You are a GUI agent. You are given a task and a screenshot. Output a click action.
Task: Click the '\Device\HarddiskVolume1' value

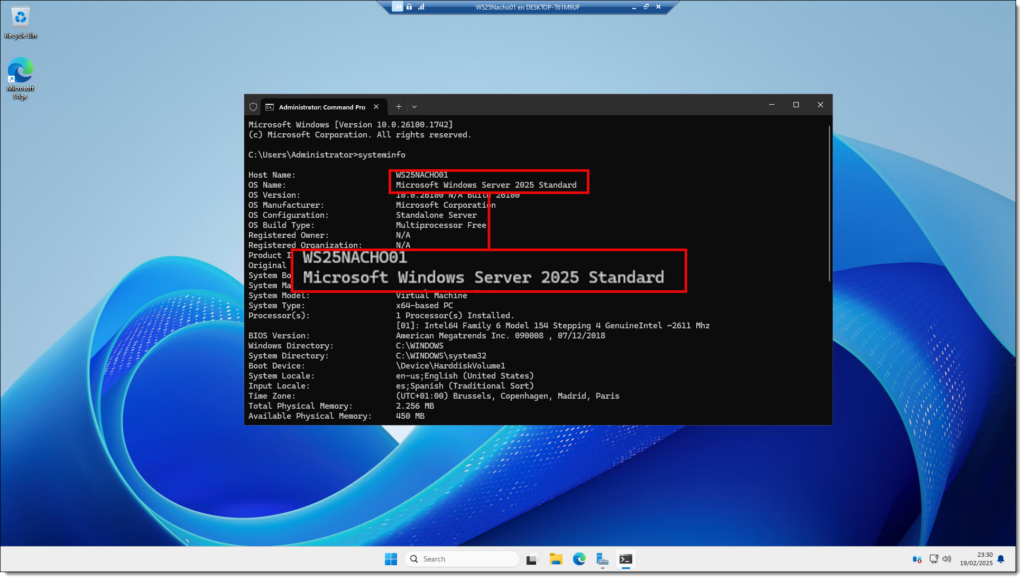click(x=451, y=367)
